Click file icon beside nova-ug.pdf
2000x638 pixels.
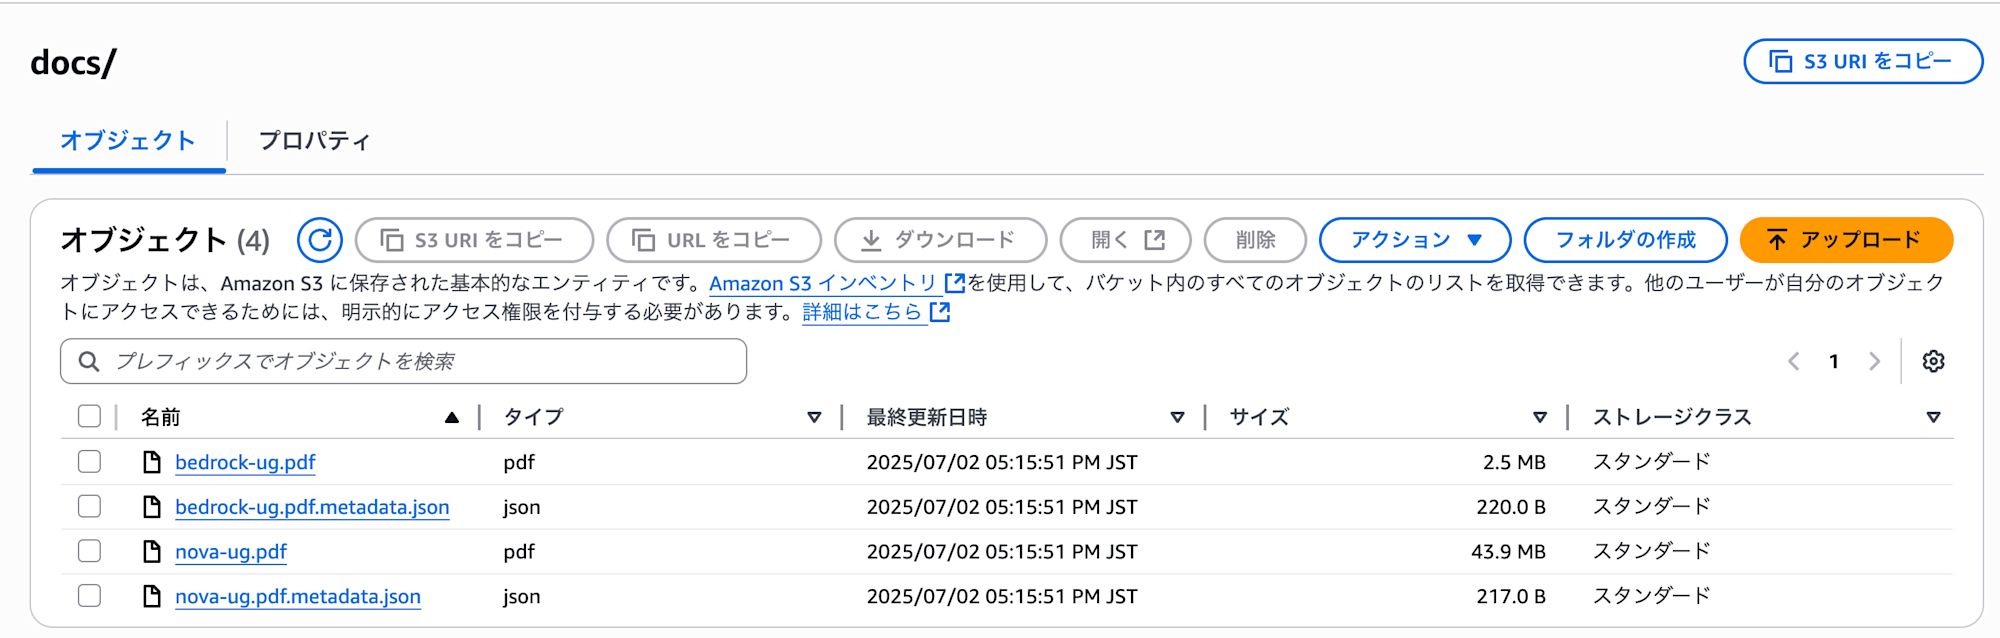(x=152, y=551)
